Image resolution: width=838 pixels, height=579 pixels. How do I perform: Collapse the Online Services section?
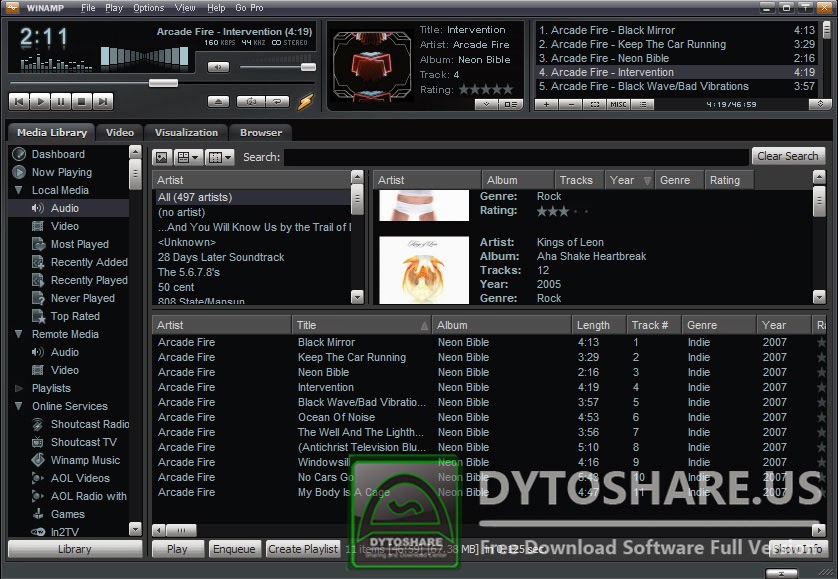(17, 406)
